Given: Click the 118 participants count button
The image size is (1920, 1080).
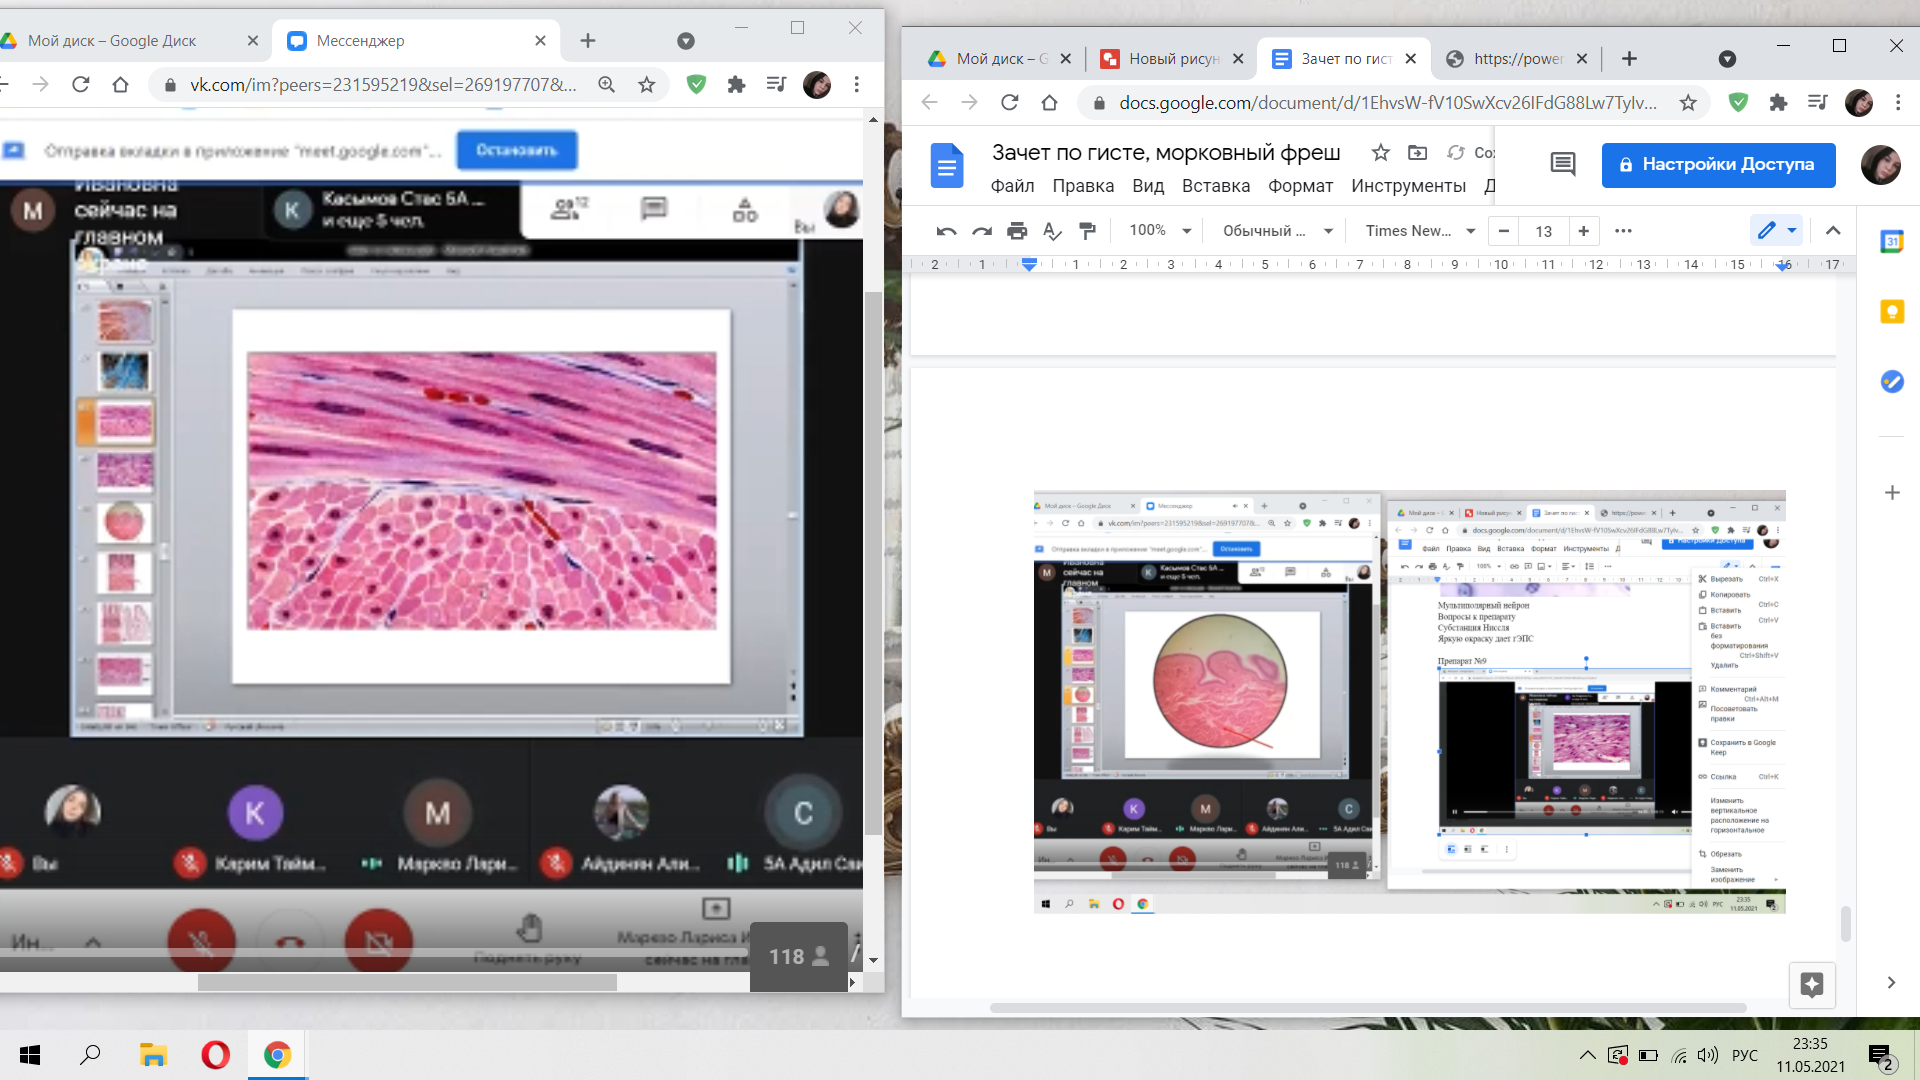Looking at the screenshot, I should tap(798, 957).
